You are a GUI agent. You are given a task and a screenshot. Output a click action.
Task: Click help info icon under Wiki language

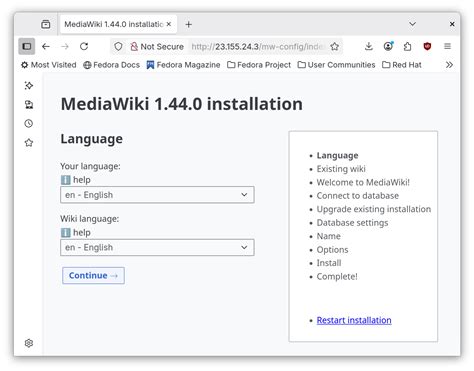66,233
